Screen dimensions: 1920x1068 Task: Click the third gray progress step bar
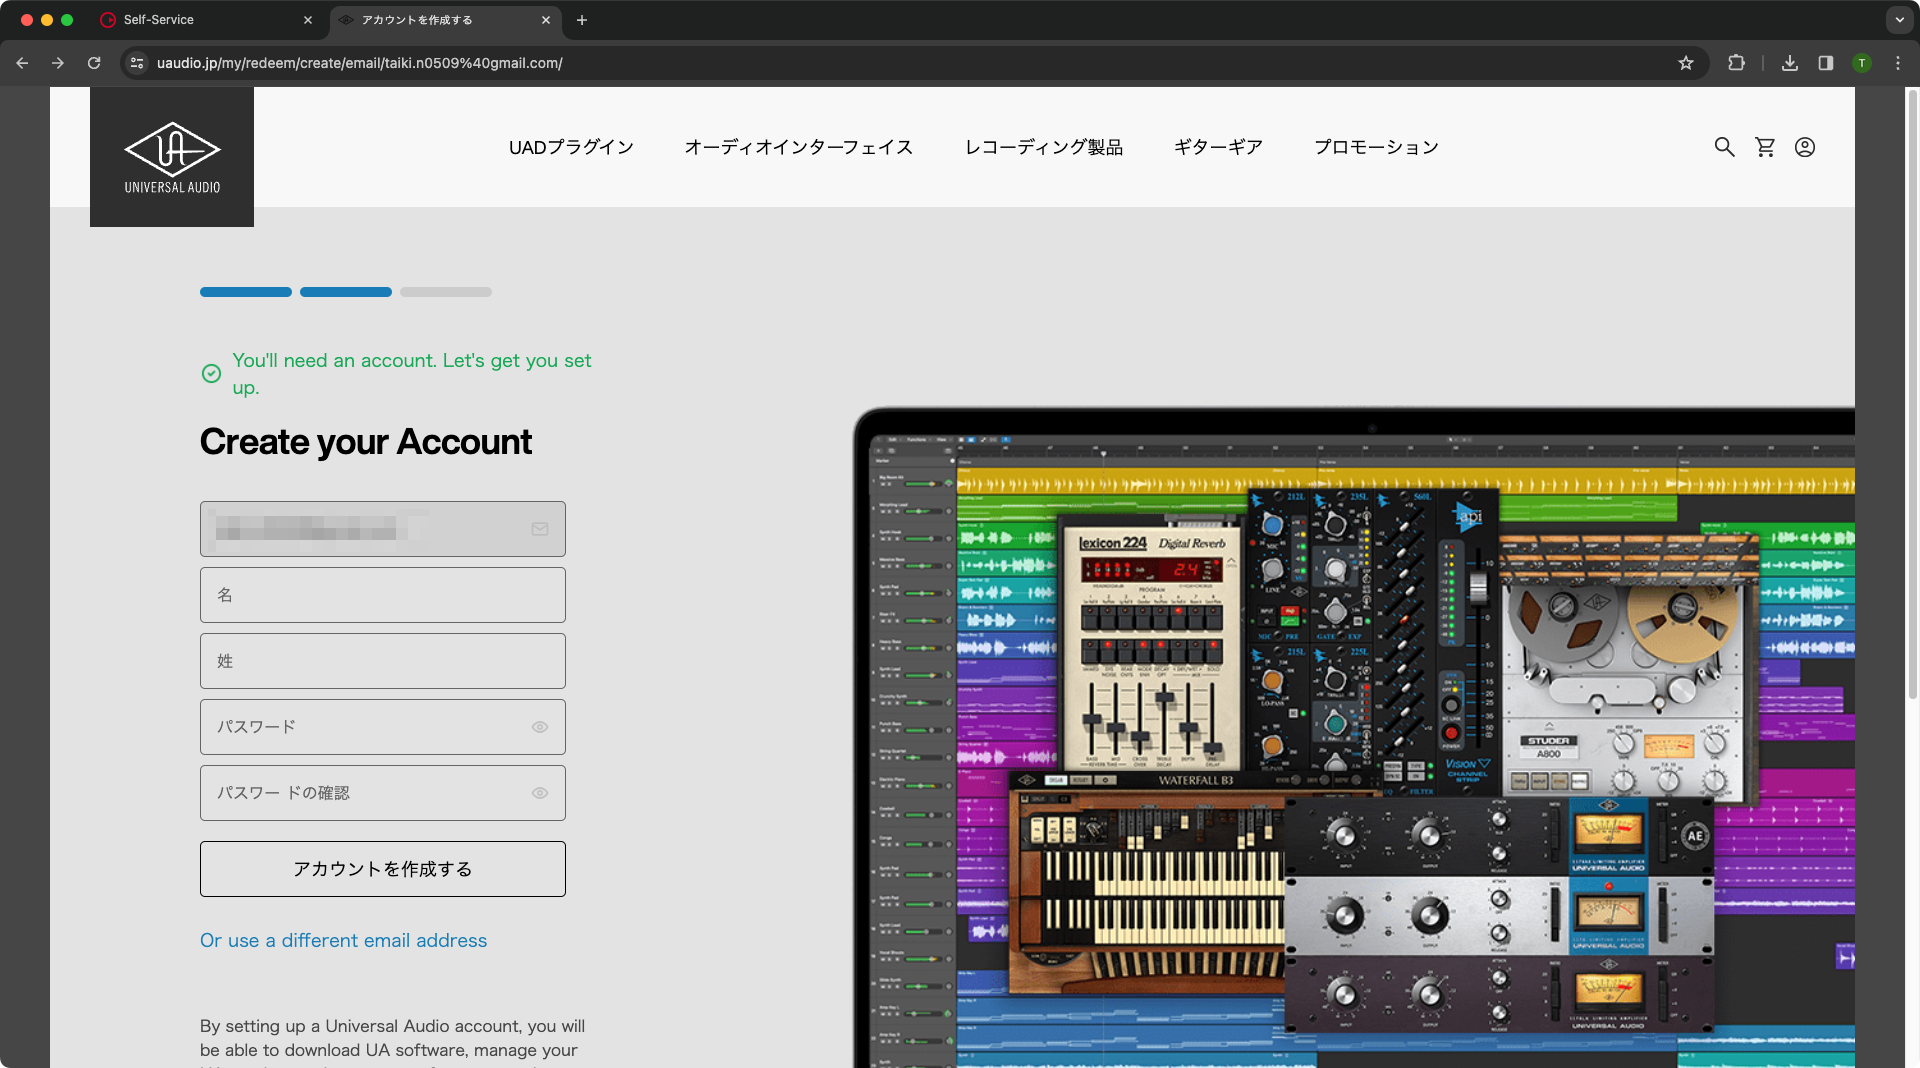coord(446,292)
